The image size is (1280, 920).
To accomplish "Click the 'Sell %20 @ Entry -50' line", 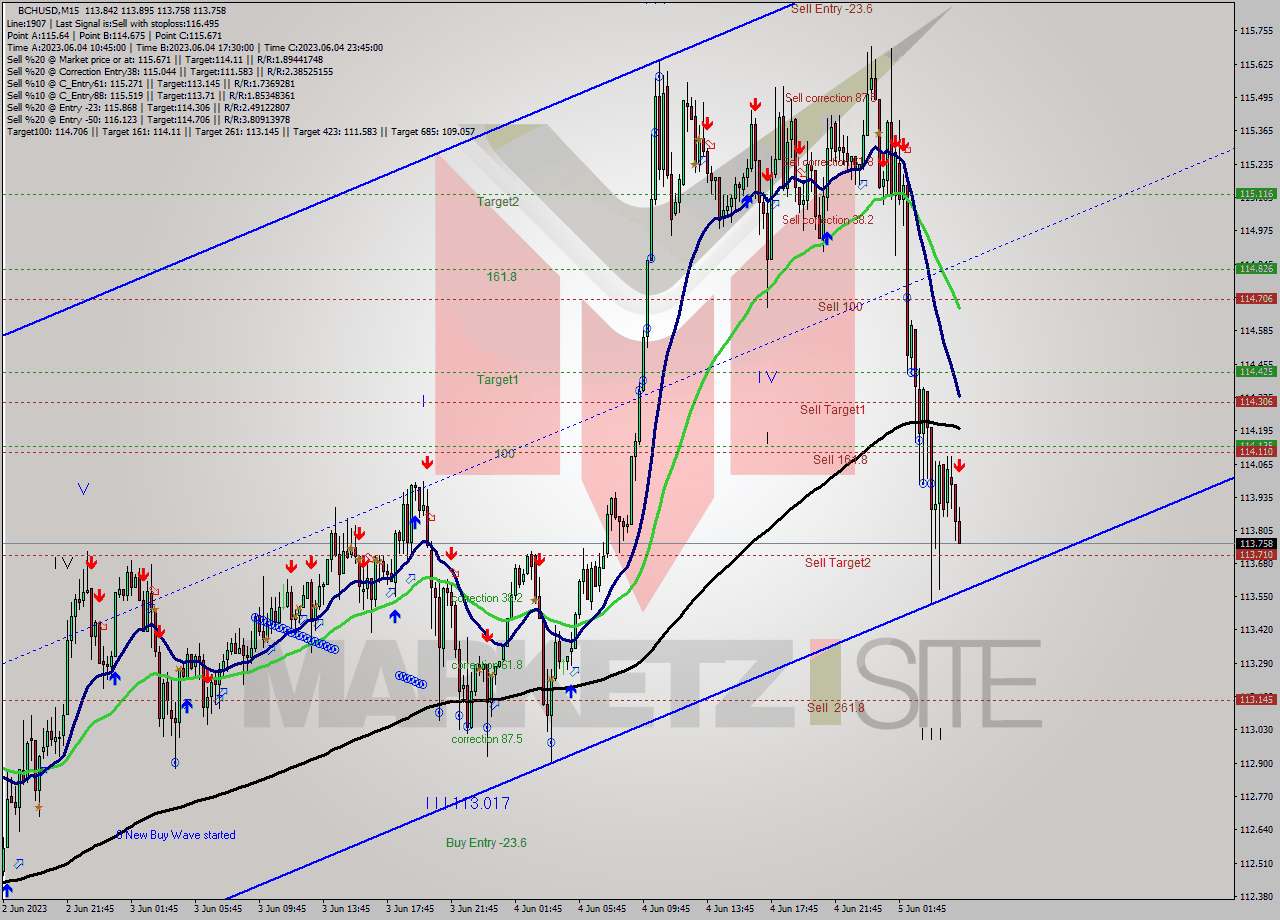I will 148,120.
